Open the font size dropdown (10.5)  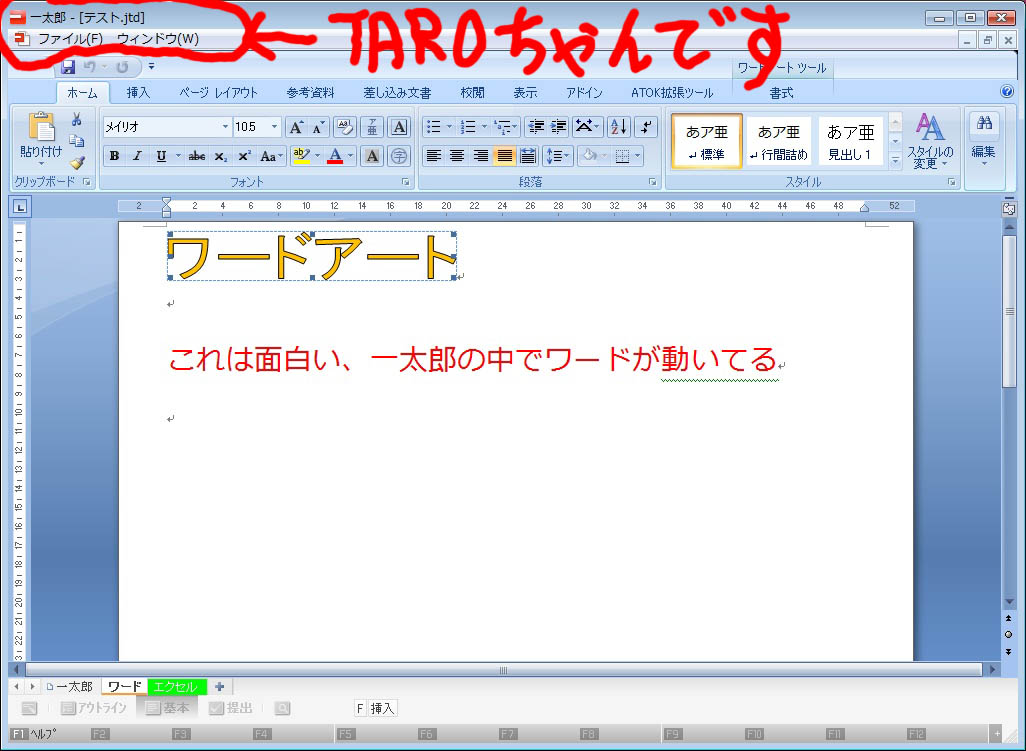[274, 126]
